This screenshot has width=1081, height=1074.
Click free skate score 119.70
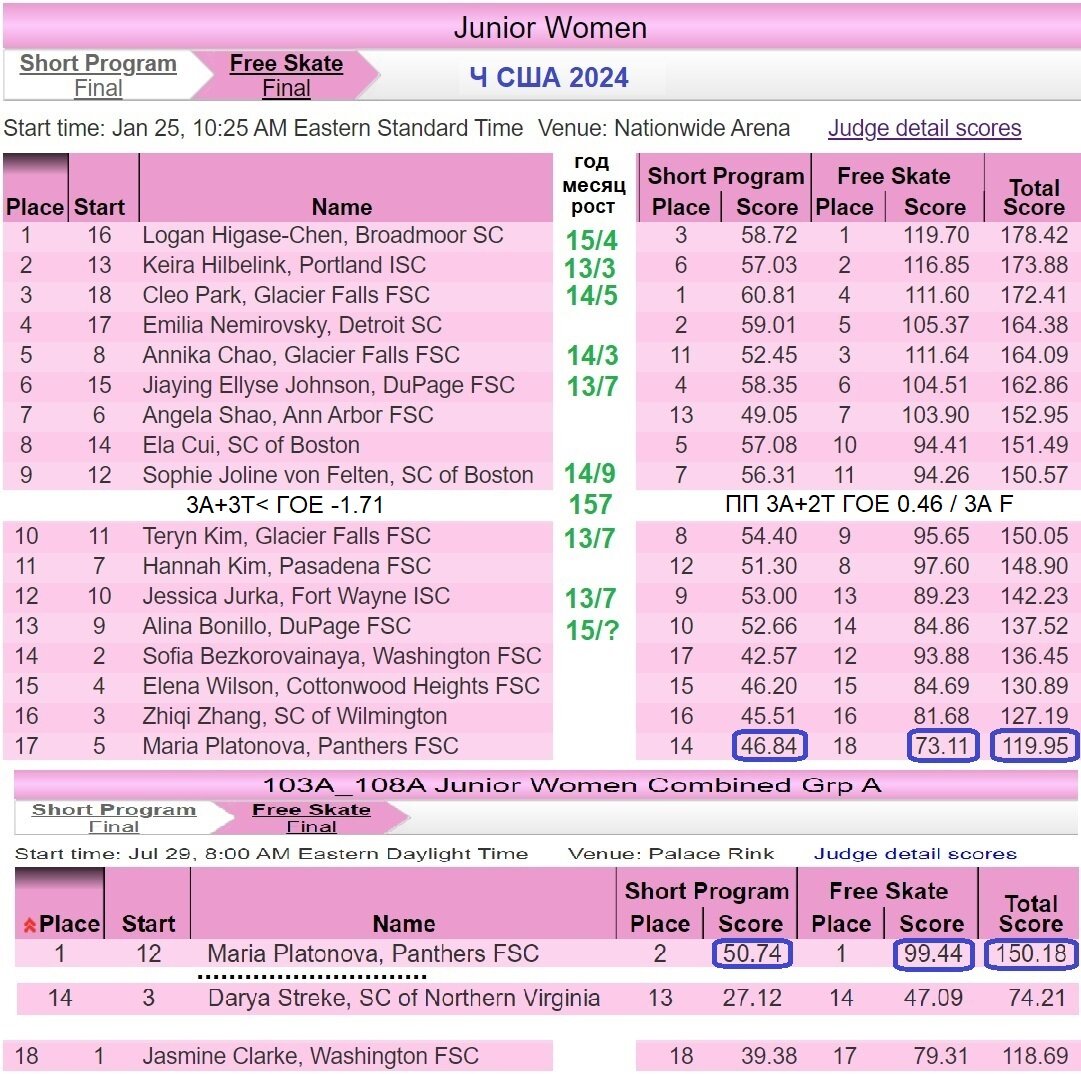936,235
